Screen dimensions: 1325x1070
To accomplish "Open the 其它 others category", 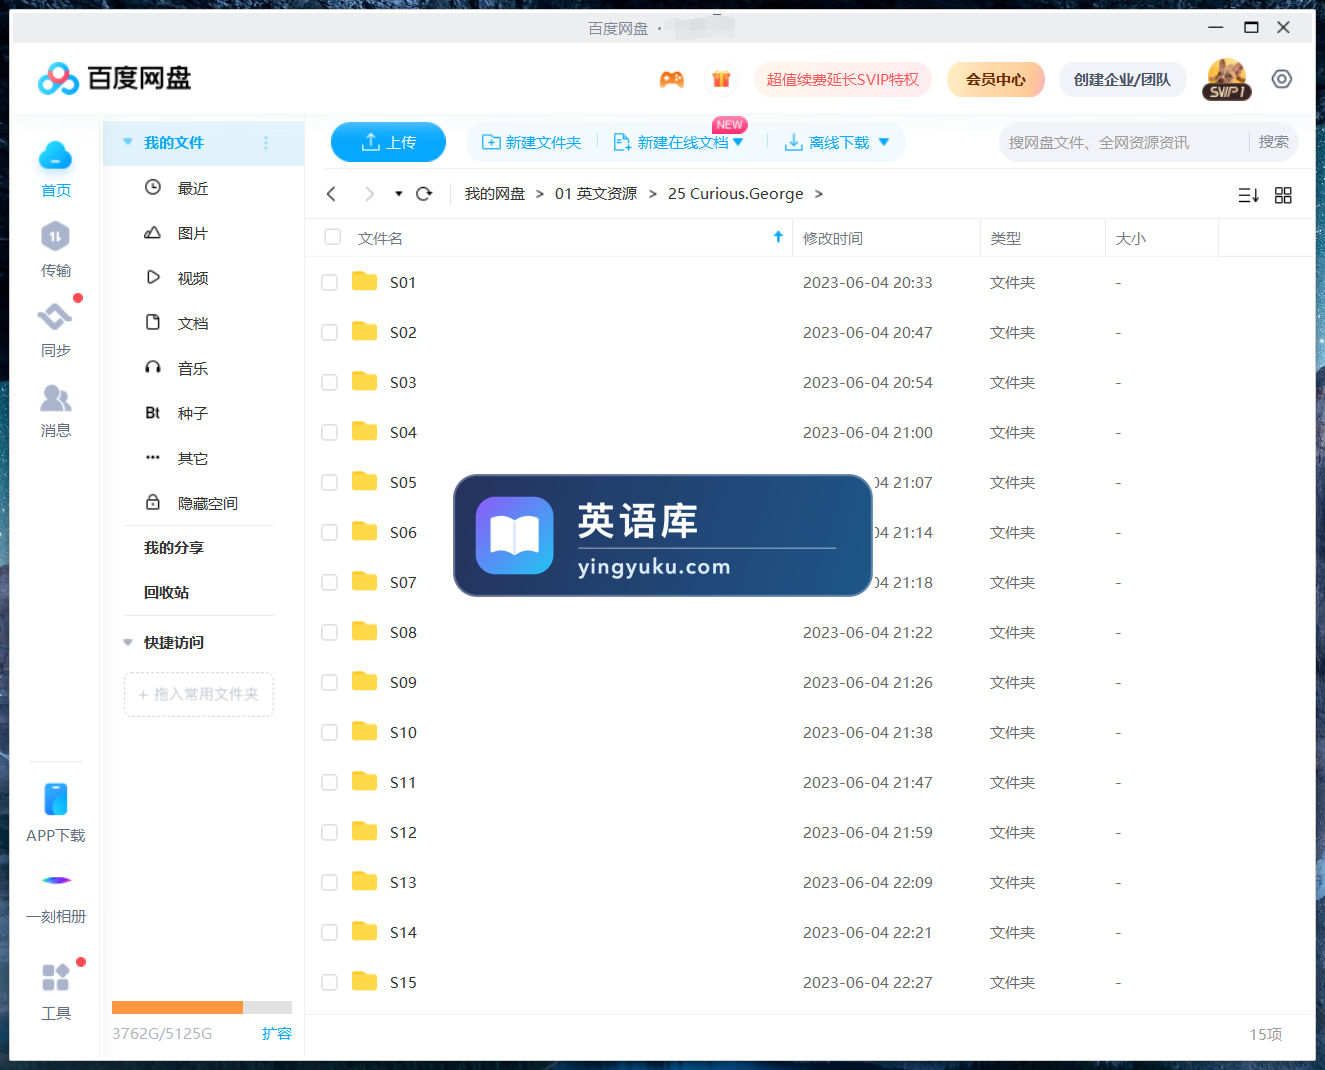I will 193,458.
